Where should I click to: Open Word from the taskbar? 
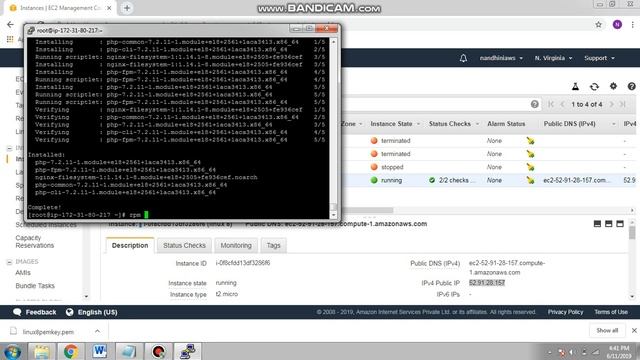[100, 351]
